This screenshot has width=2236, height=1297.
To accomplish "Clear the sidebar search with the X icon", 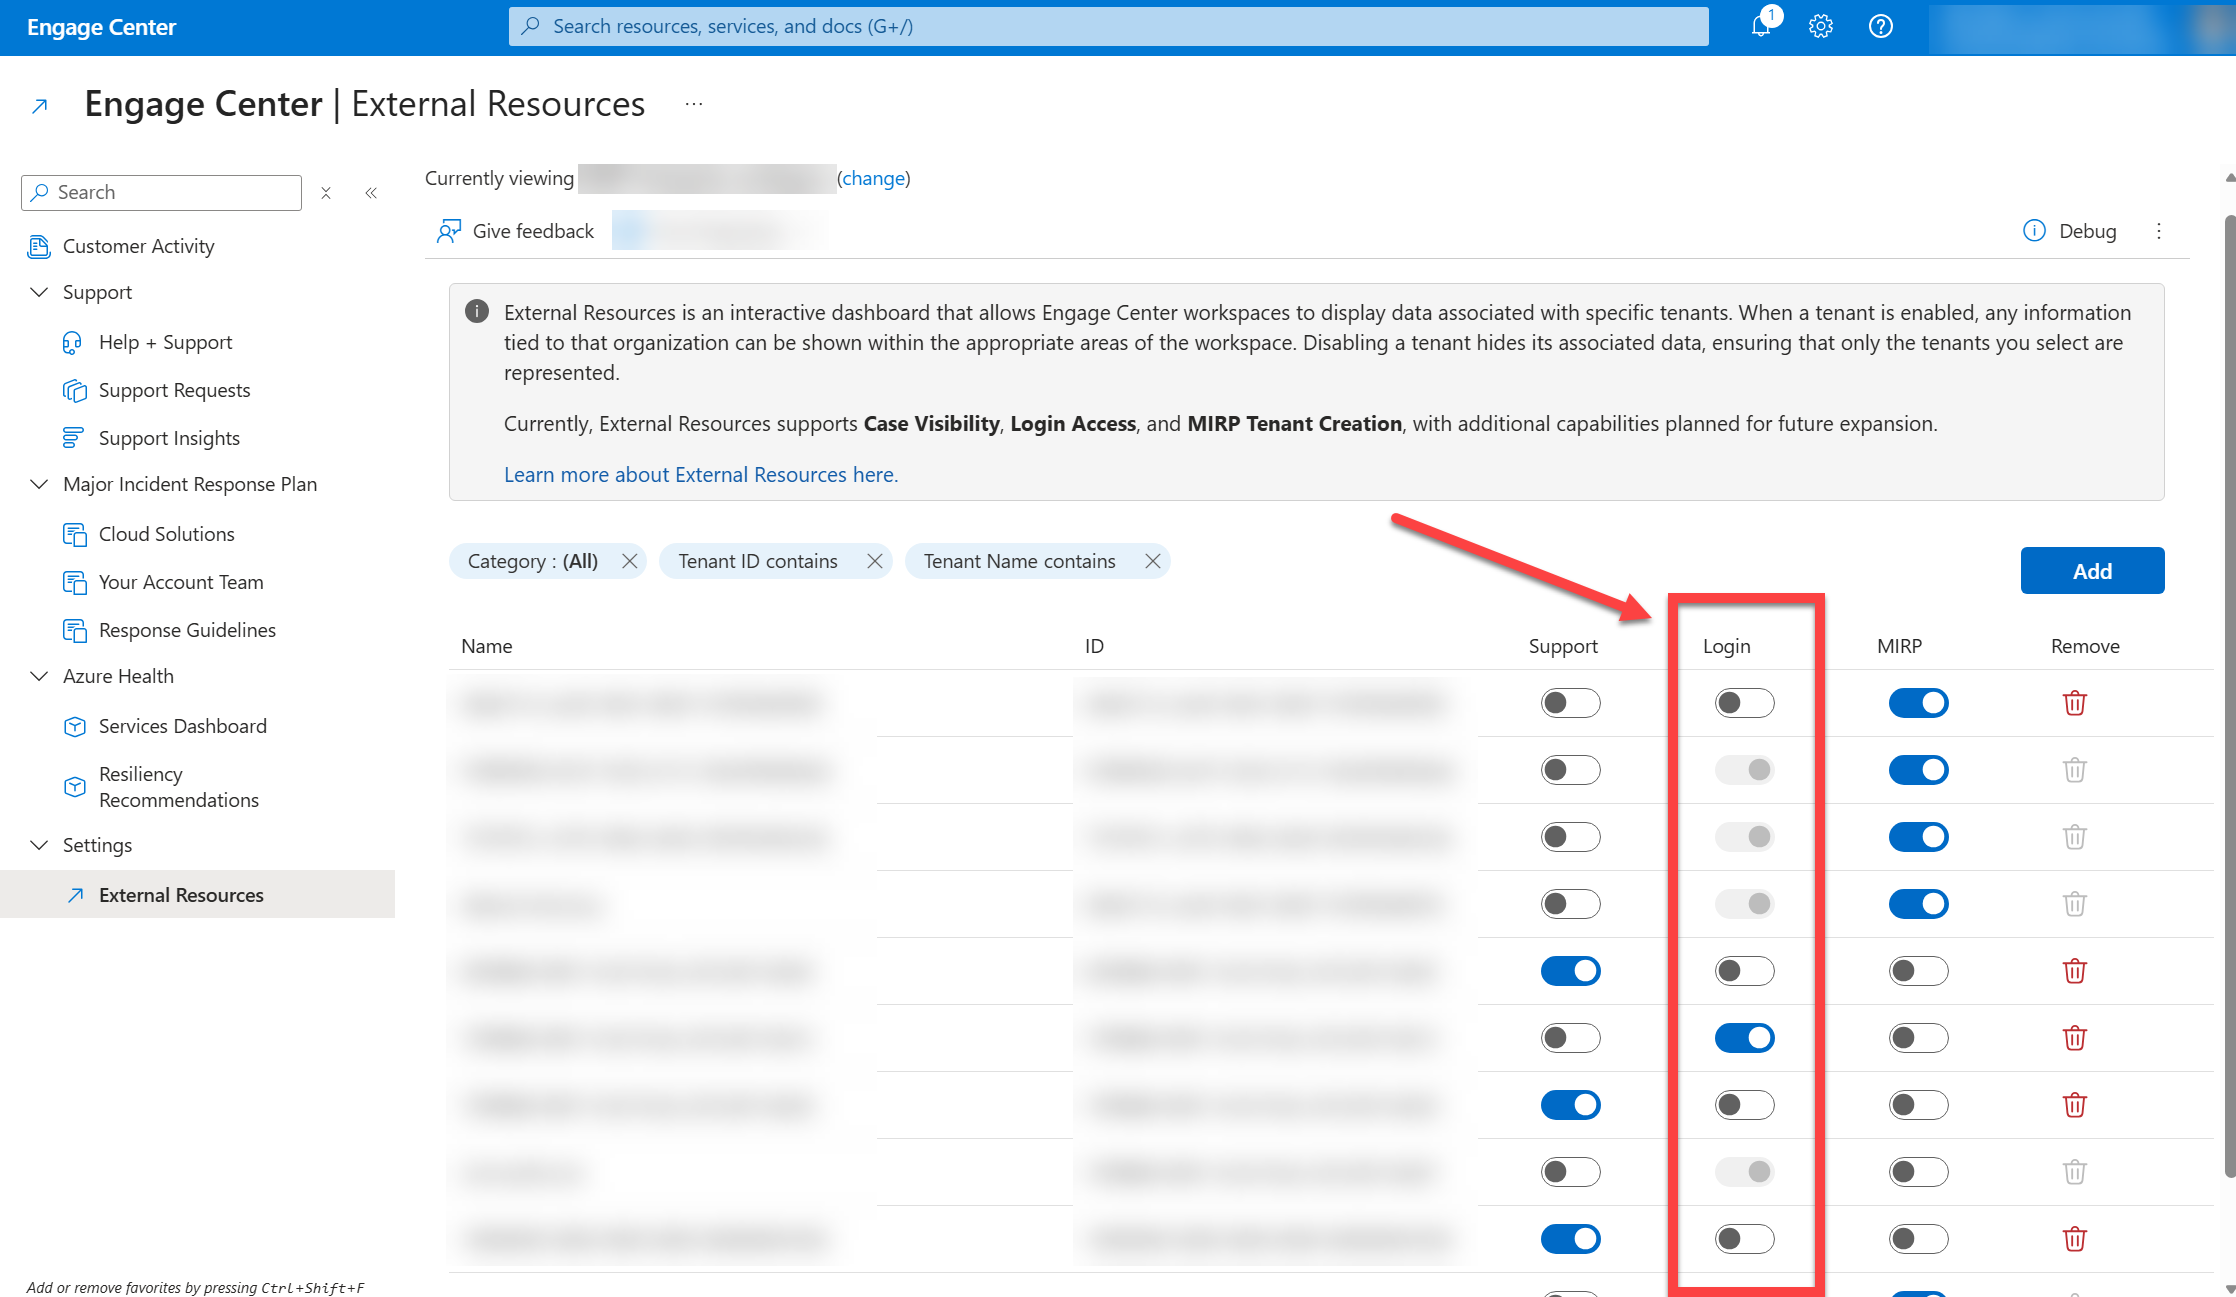I will (326, 193).
